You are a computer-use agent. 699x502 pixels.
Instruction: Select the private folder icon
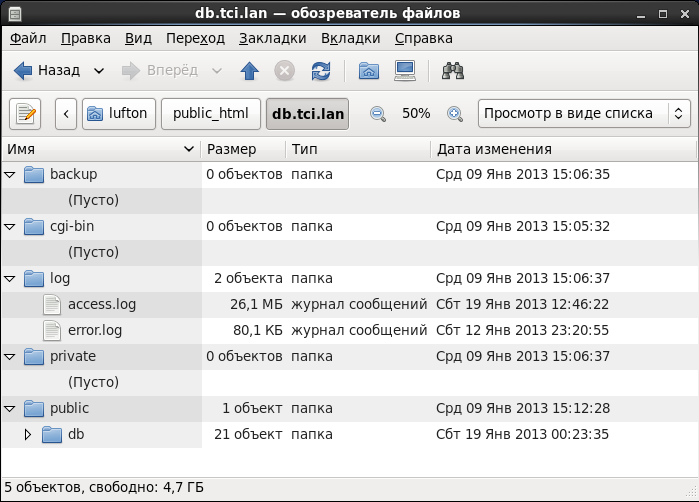coord(34,356)
